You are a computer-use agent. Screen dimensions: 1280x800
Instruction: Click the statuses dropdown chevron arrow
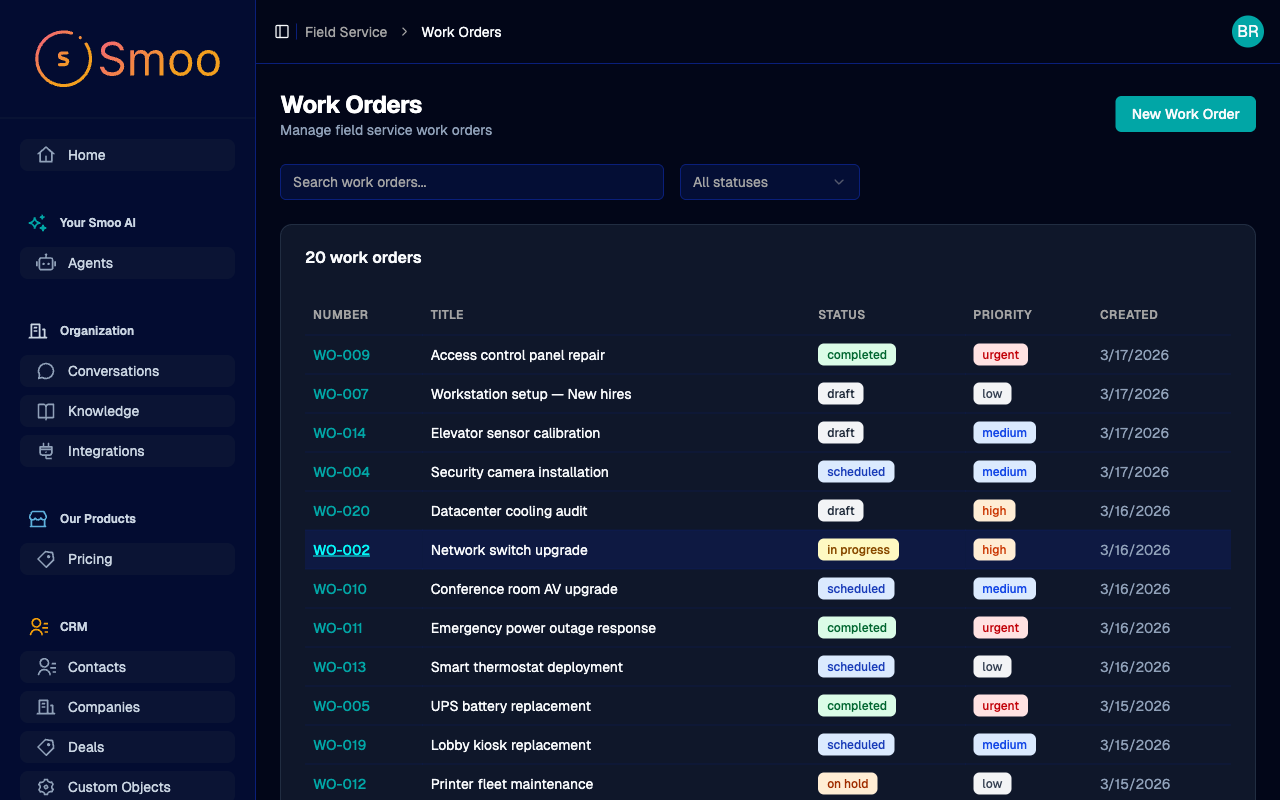pos(839,182)
